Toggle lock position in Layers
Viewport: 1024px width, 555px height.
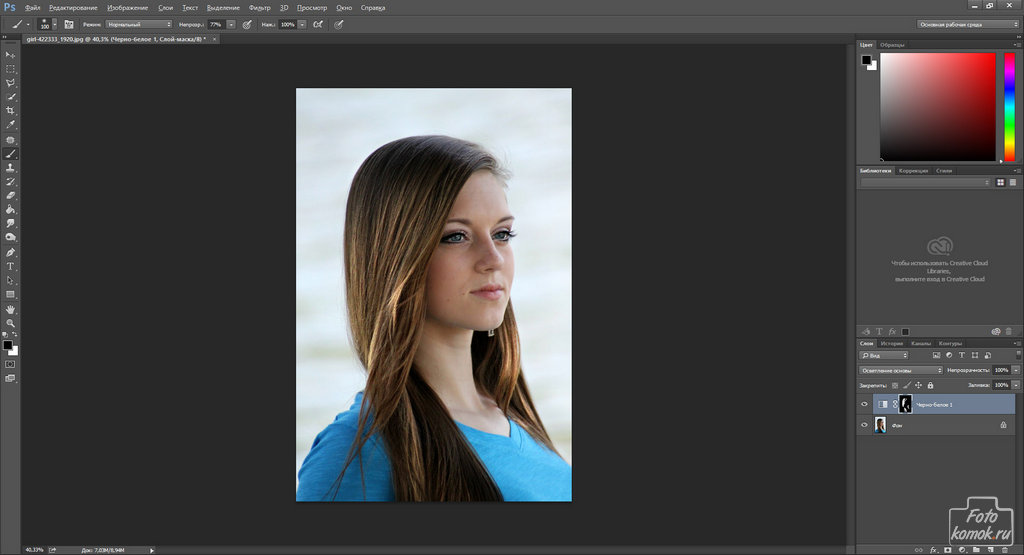coord(918,385)
